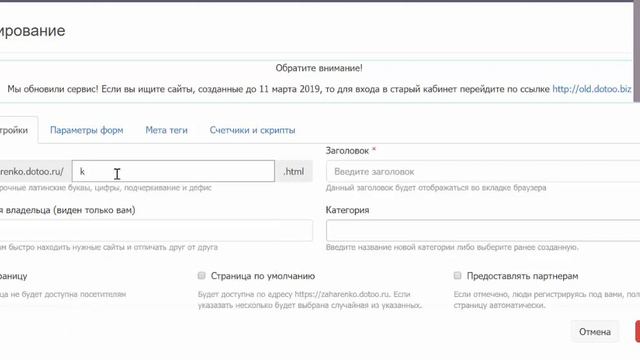The height and width of the screenshot is (360, 640).
Task: Click the Отмена button
Action: (595, 332)
